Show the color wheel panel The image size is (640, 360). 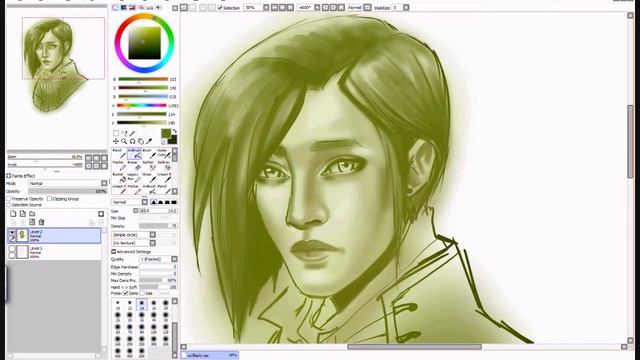tap(116, 7)
